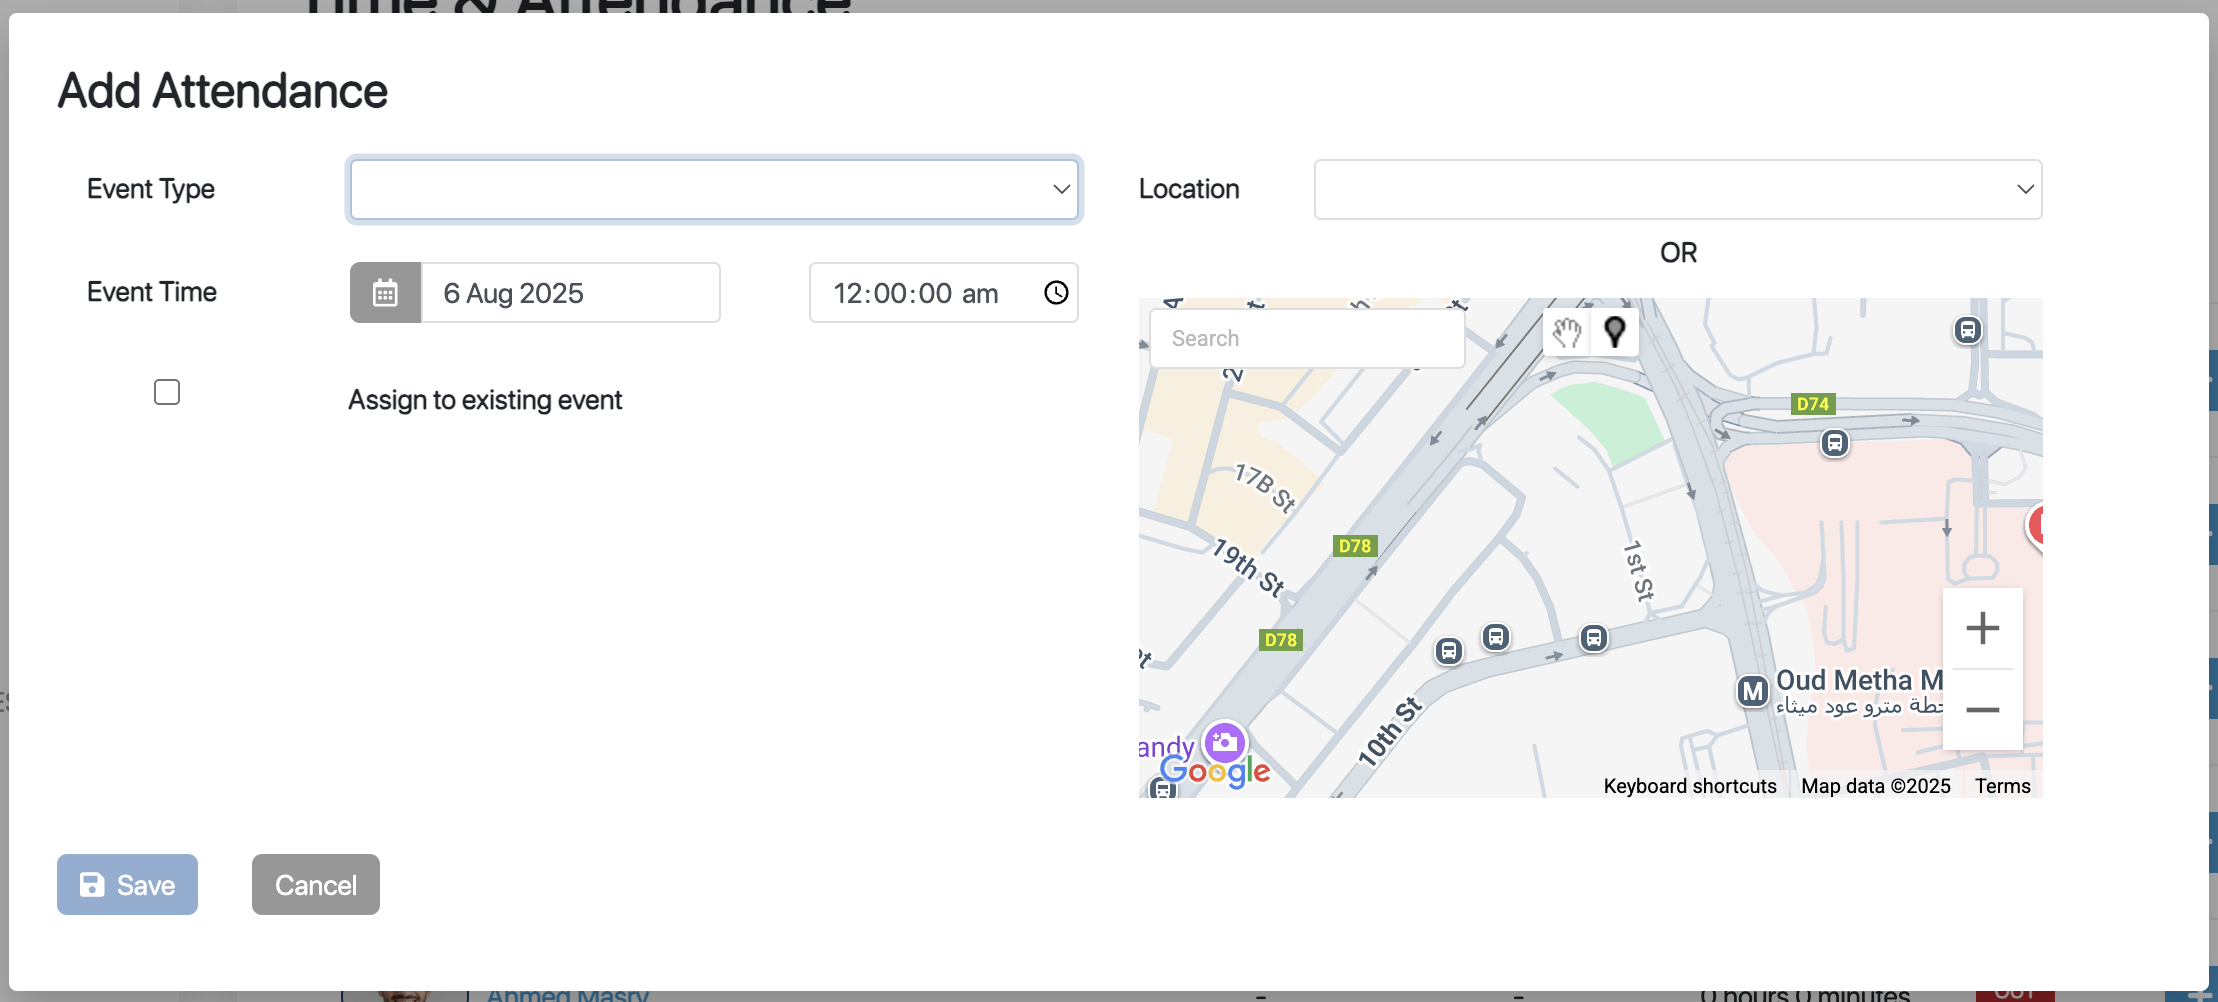Select the map pan hand tool
This screenshot has height=1002, width=2218.
tap(1567, 331)
